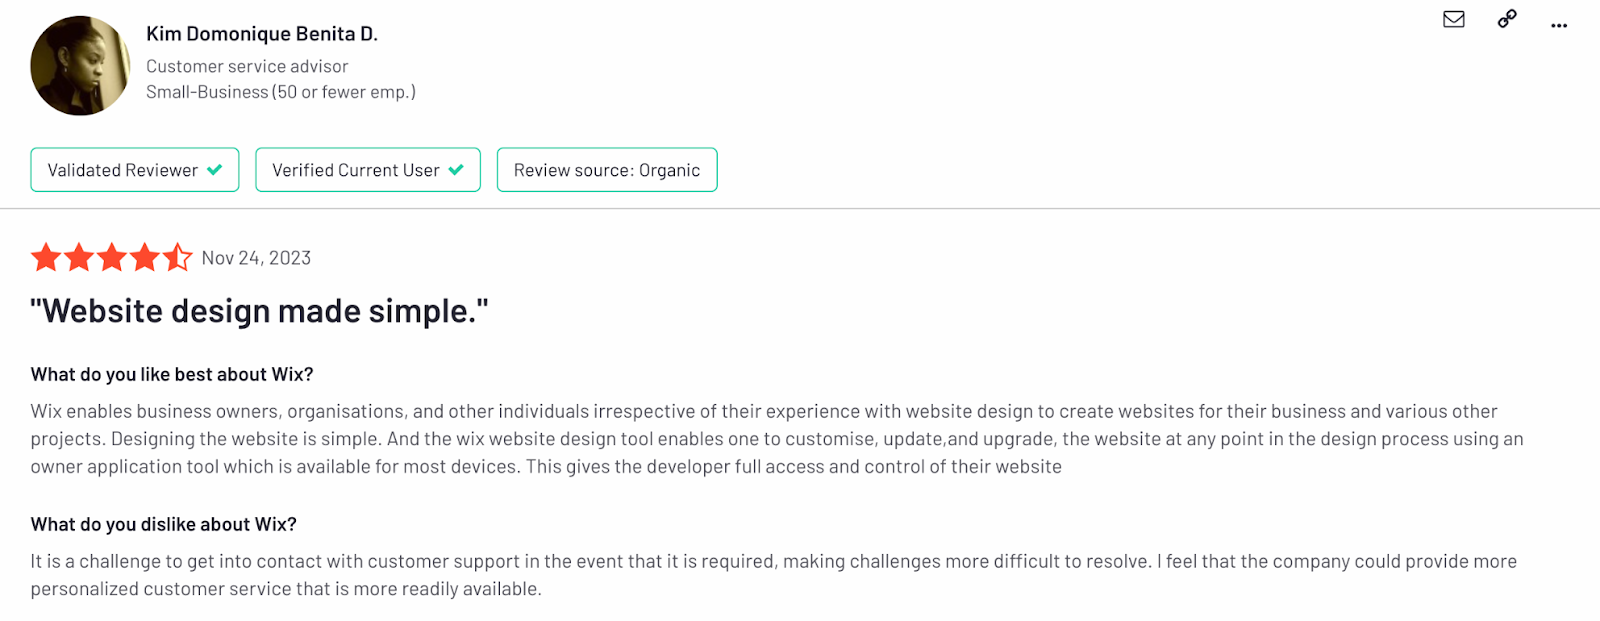Expand the 'What do you dislike about Wix?' section
Screen dimensions: 1600x621
162,523
